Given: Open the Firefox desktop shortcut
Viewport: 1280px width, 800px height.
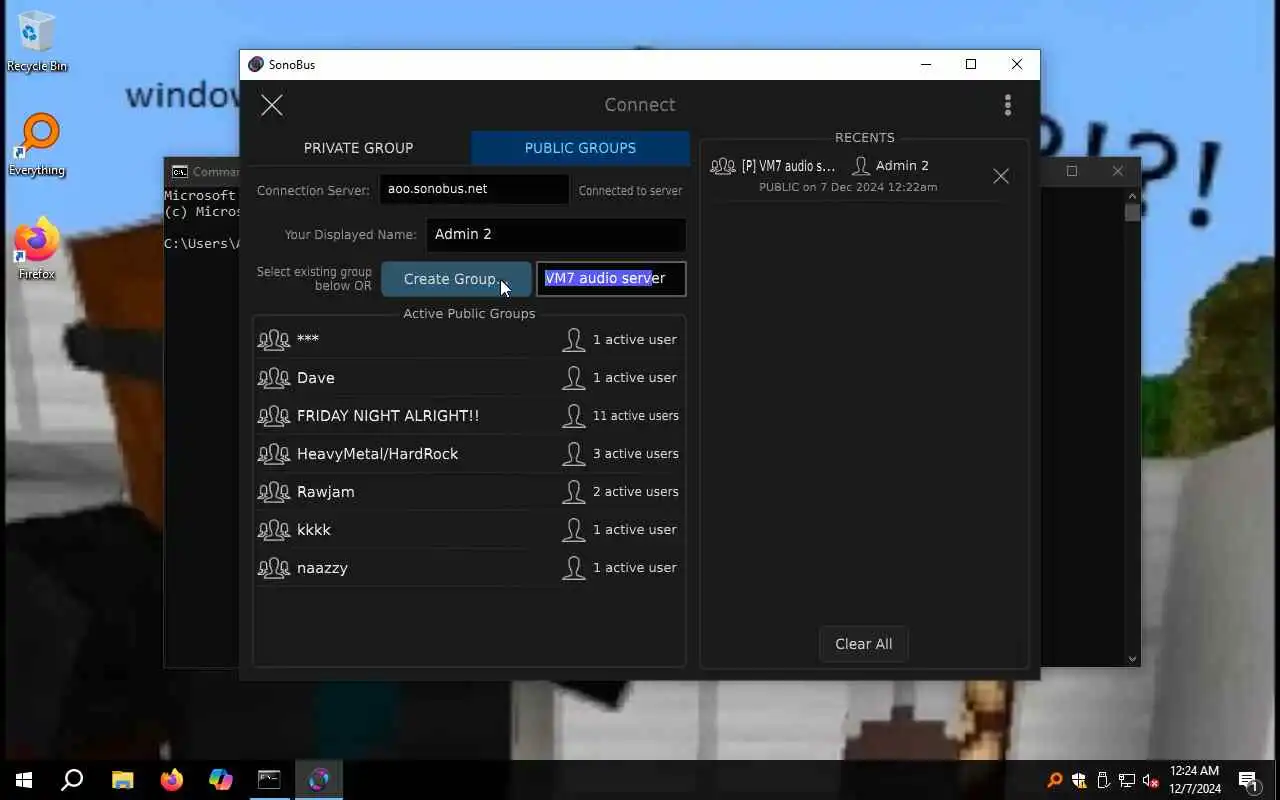Looking at the screenshot, I should click(37, 248).
